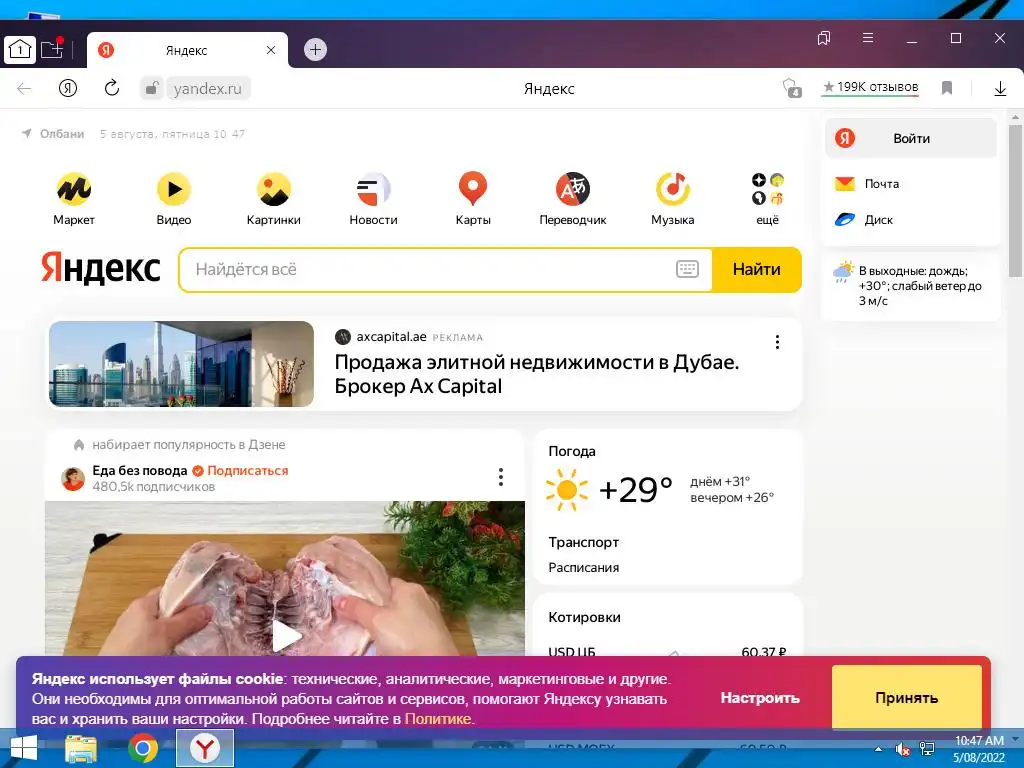Switch to the Яндекс browser tab
This screenshot has width=1024, height=768.
pyautogui.click(x=187, y=50)
